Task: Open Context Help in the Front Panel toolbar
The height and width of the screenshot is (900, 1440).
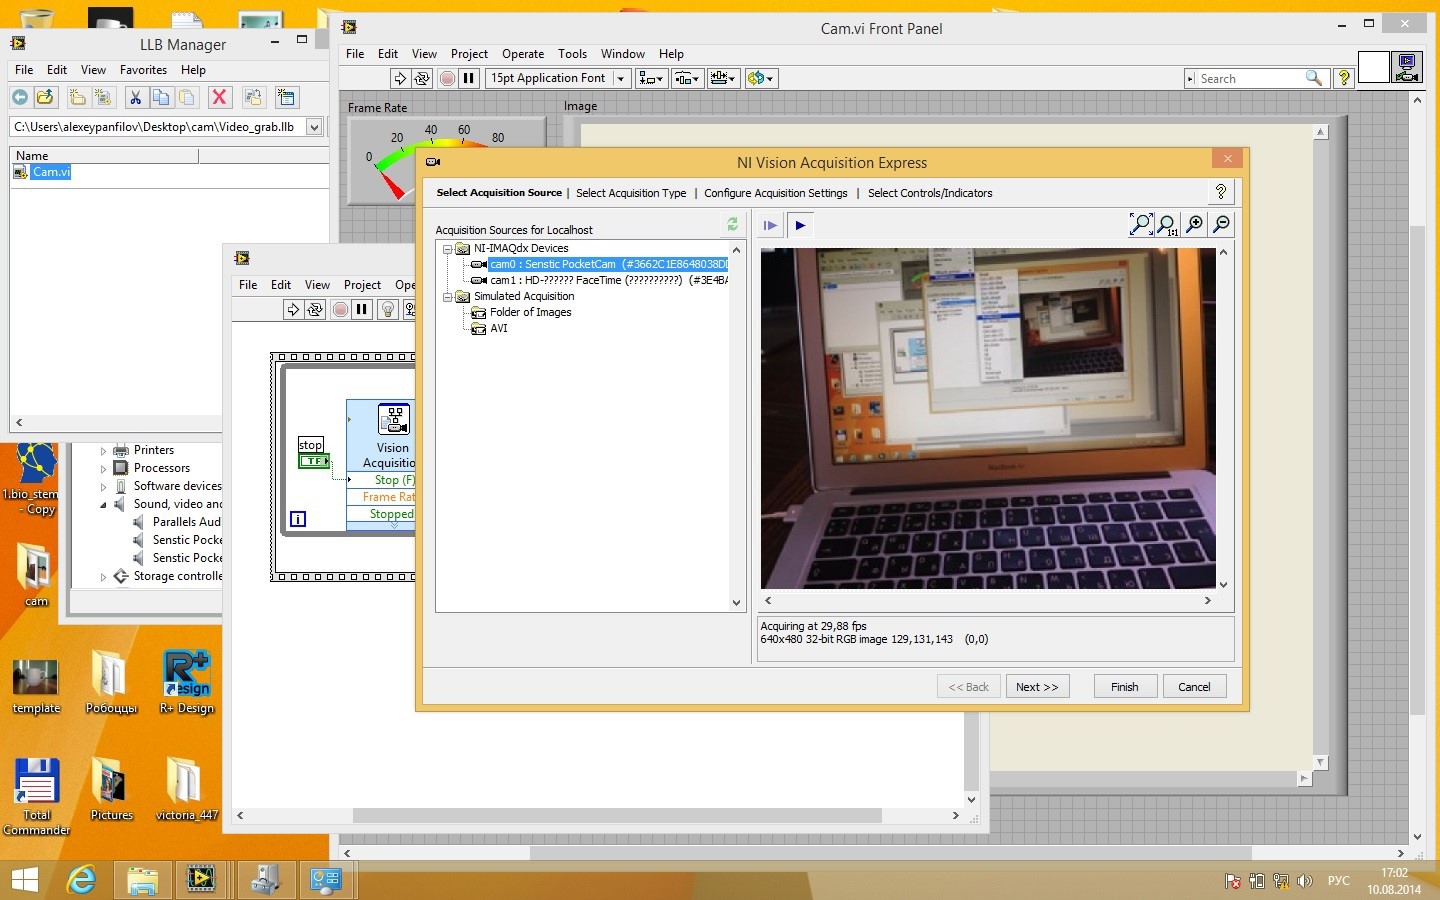Action: click(1344, 78)
